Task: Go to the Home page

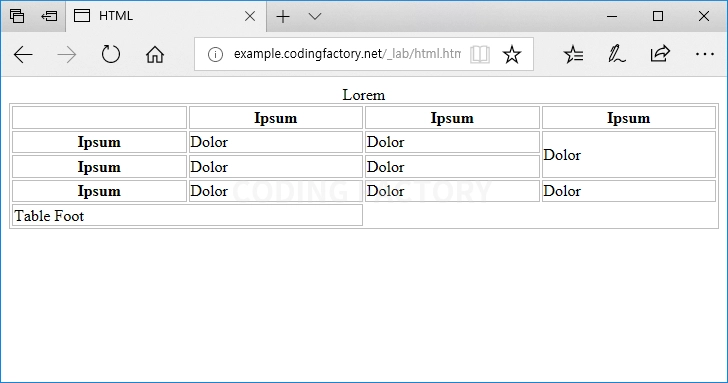Action: (x=155, y=54)
